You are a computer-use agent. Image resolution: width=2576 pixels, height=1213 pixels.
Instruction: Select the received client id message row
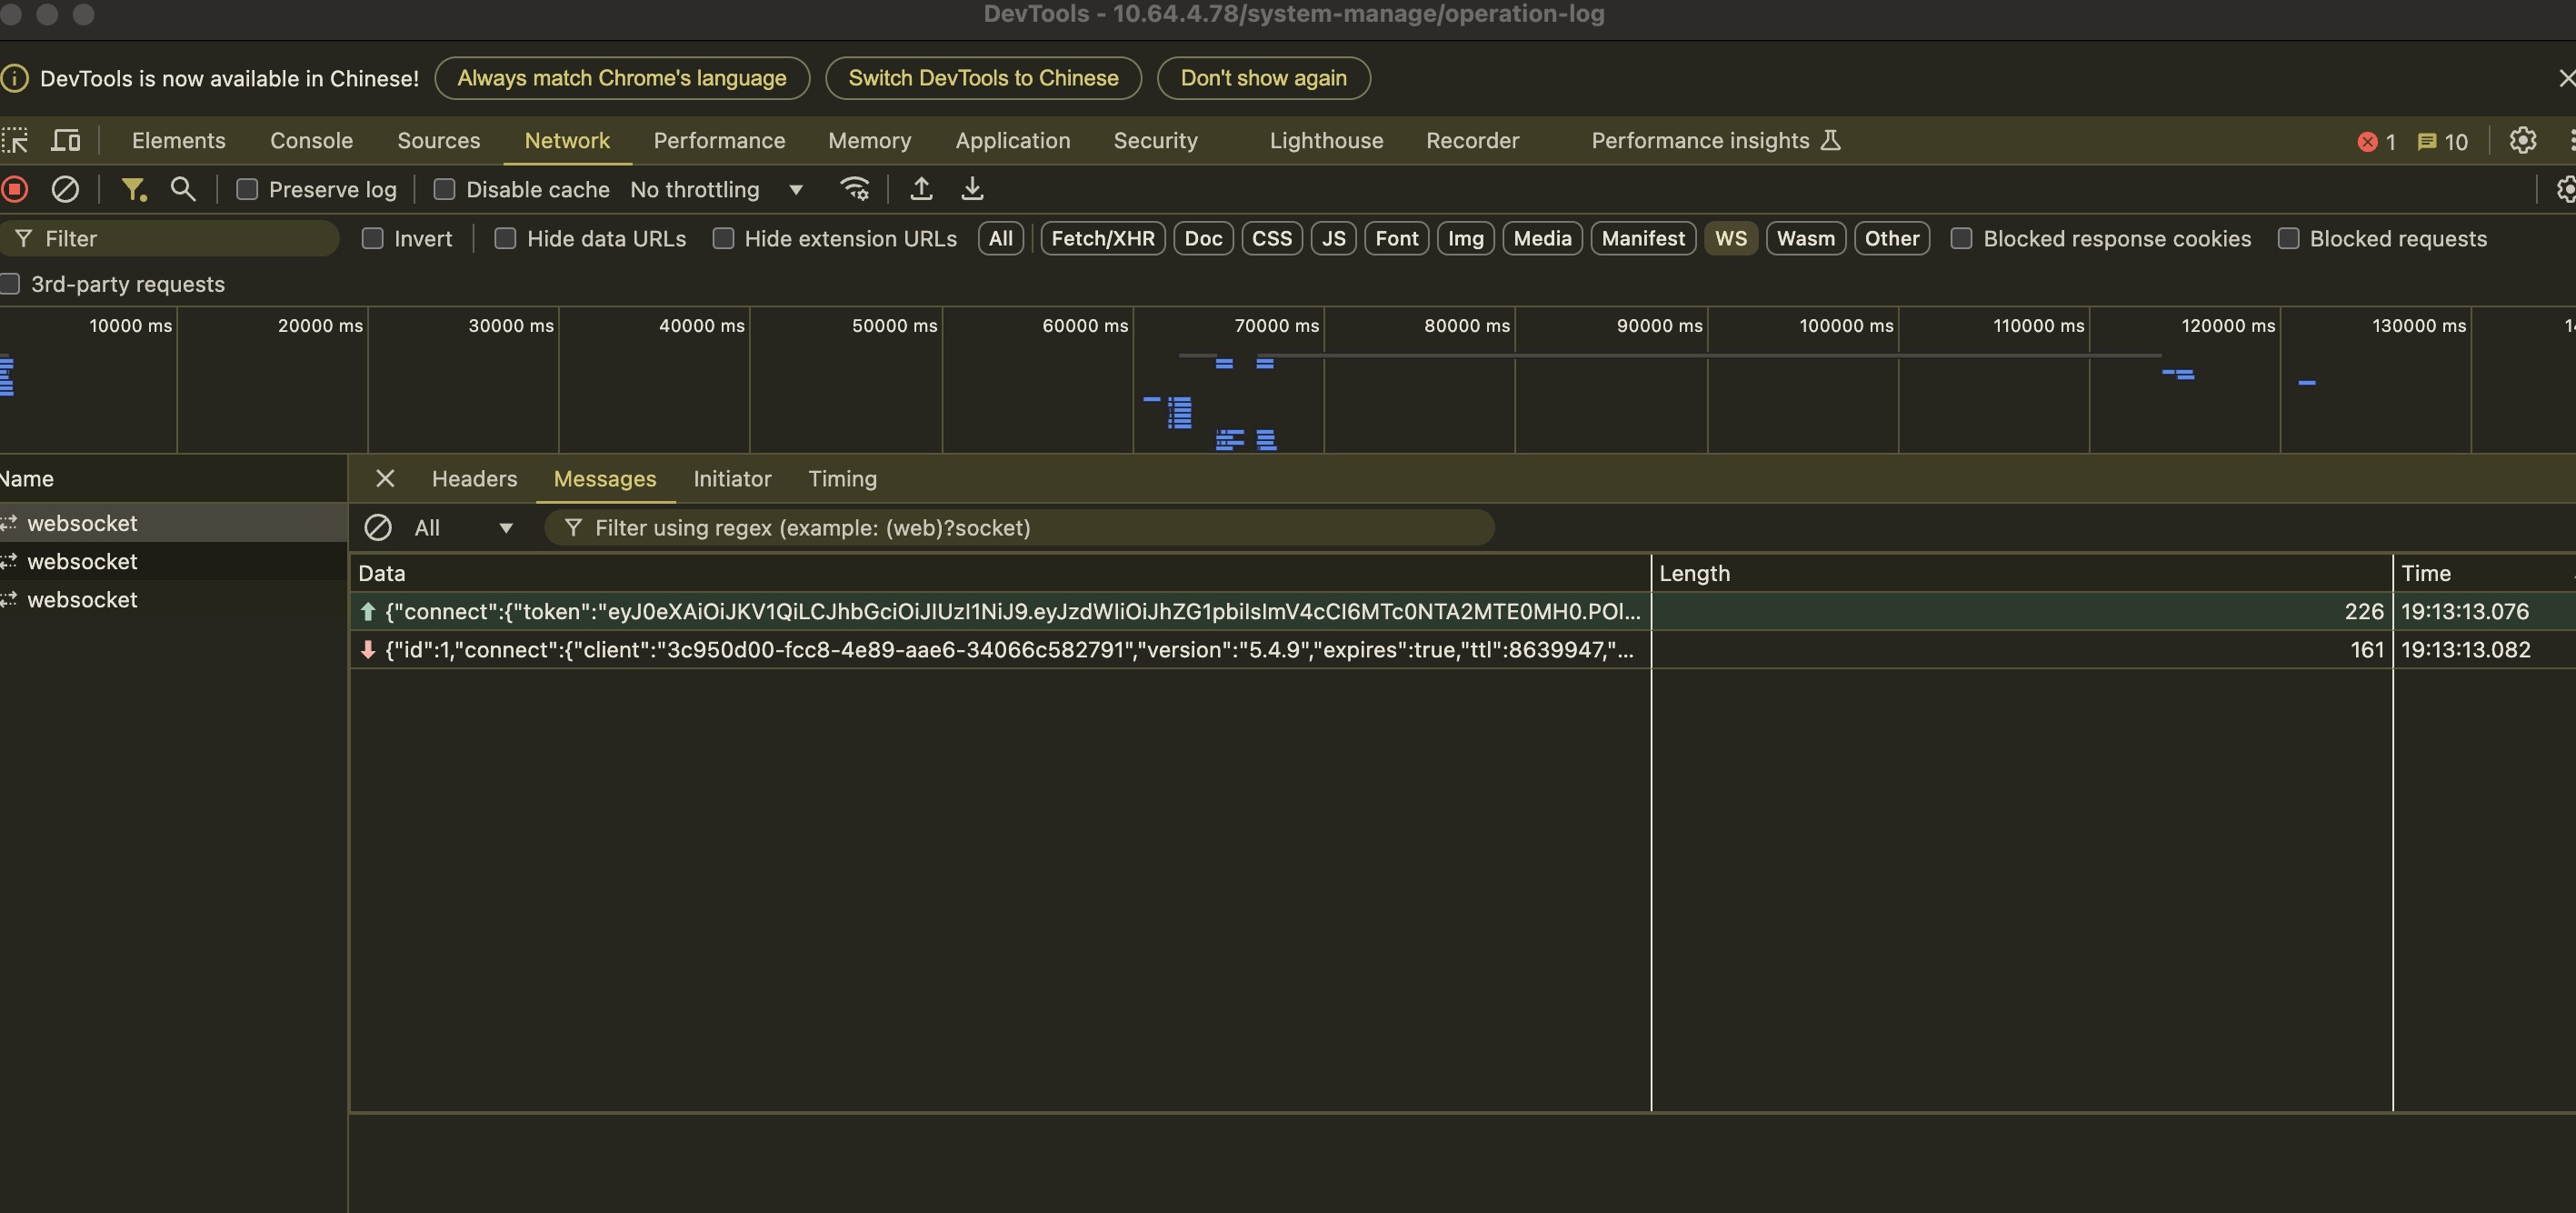pos(1462,650)
